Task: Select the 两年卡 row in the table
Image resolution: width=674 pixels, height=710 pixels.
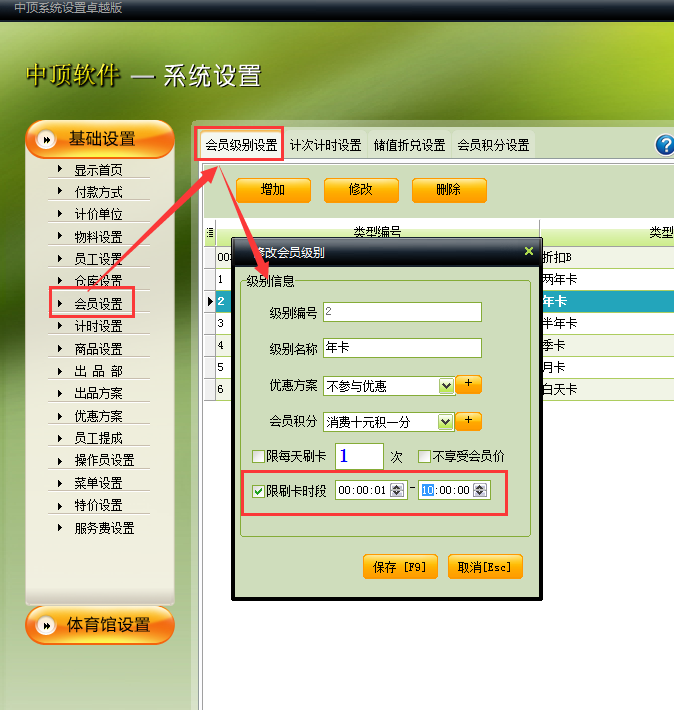Action: point(607,279)
